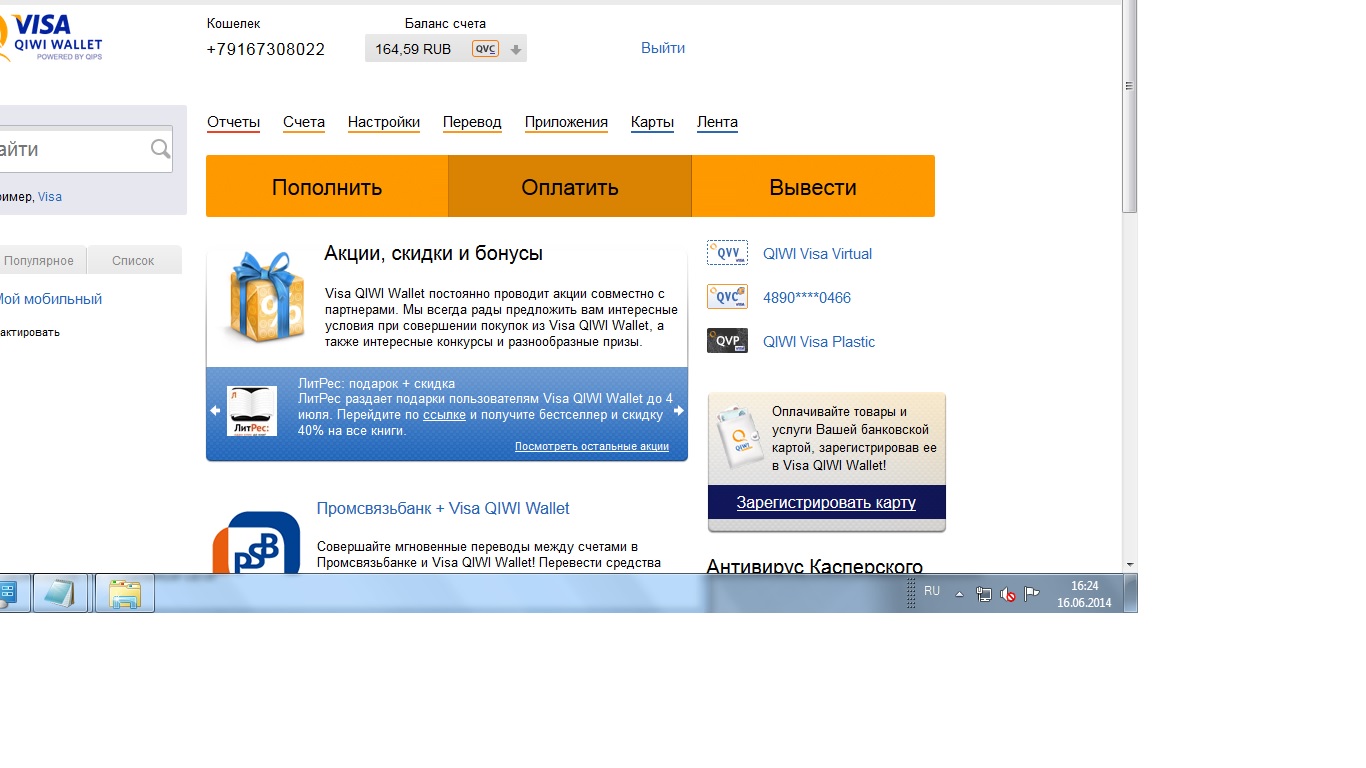This screenshot has height=768, width=1366.
Task: Click the QVC card badge in balance box
Action: pos(485,49)
